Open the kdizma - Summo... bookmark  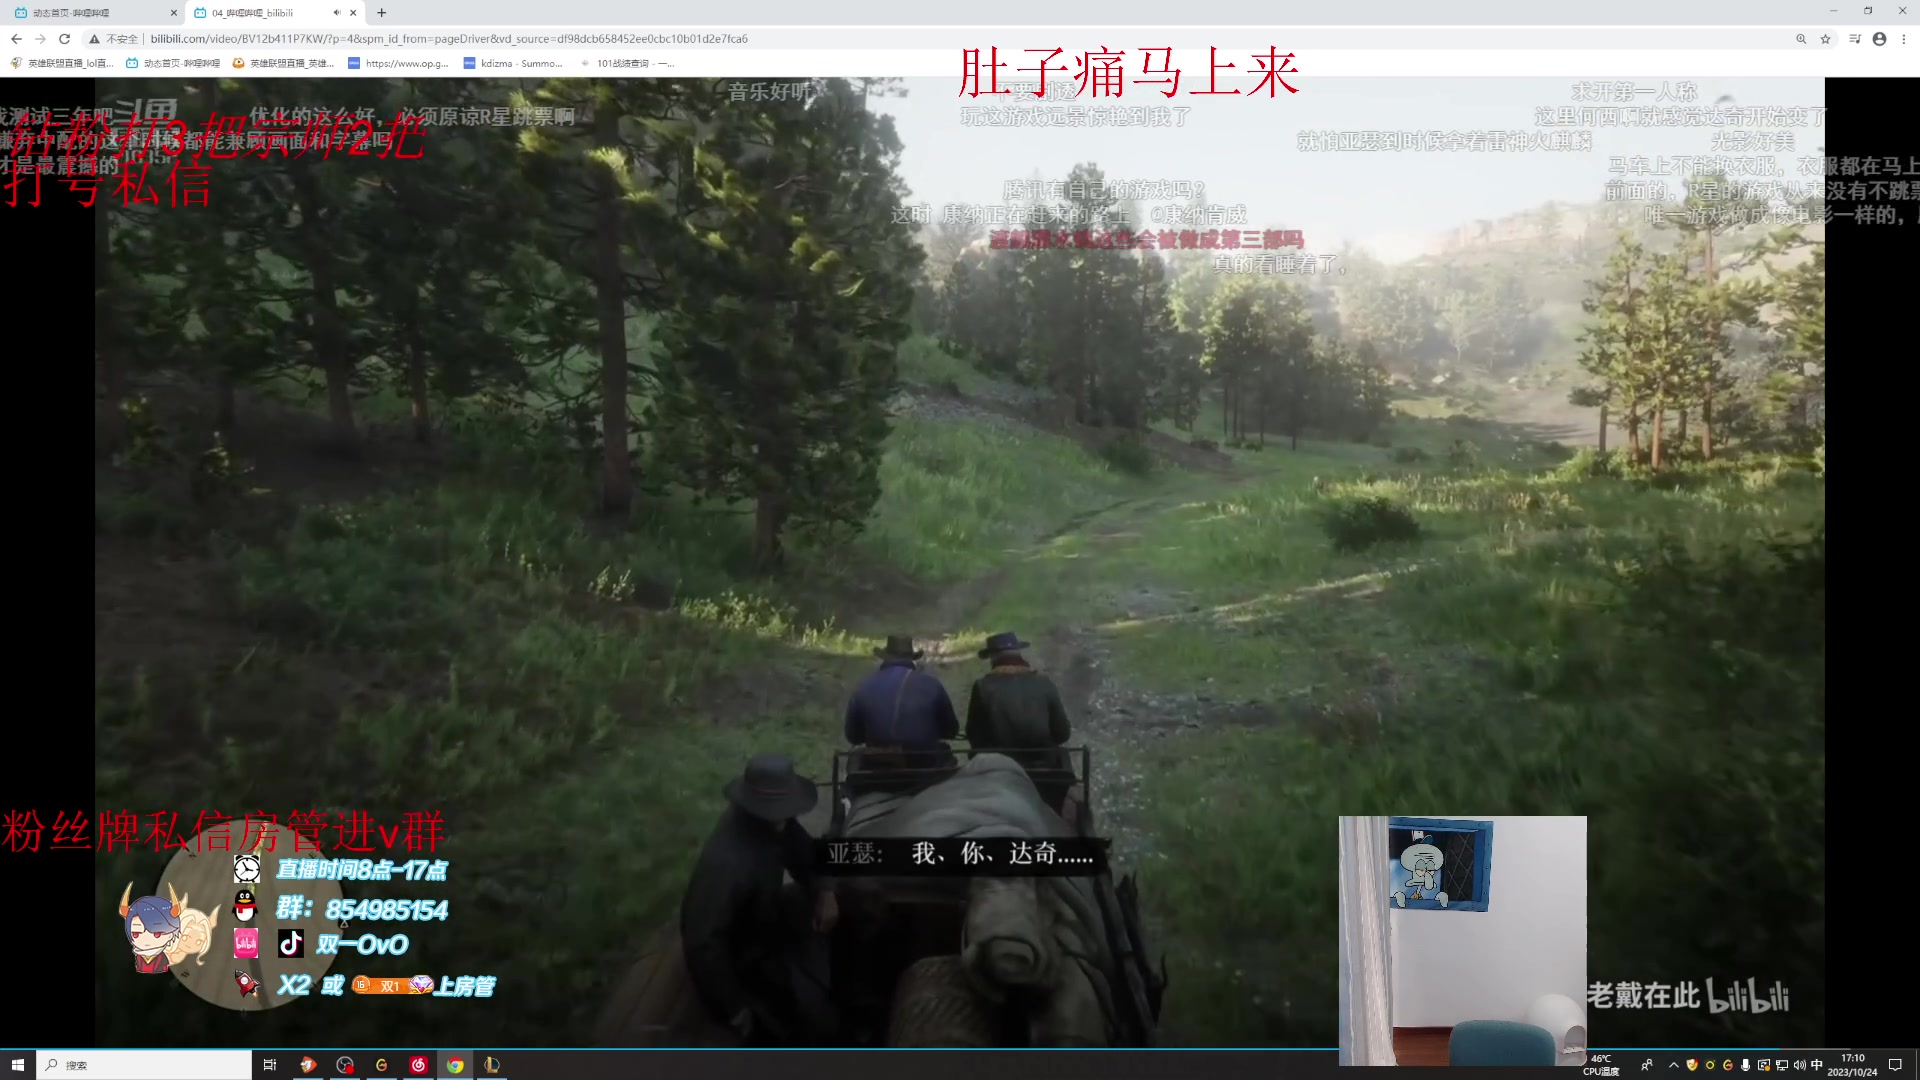click(513, 63)
